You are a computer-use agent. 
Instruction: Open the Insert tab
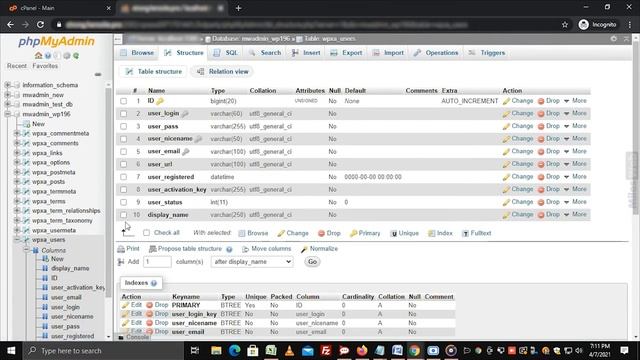point(306,53)
